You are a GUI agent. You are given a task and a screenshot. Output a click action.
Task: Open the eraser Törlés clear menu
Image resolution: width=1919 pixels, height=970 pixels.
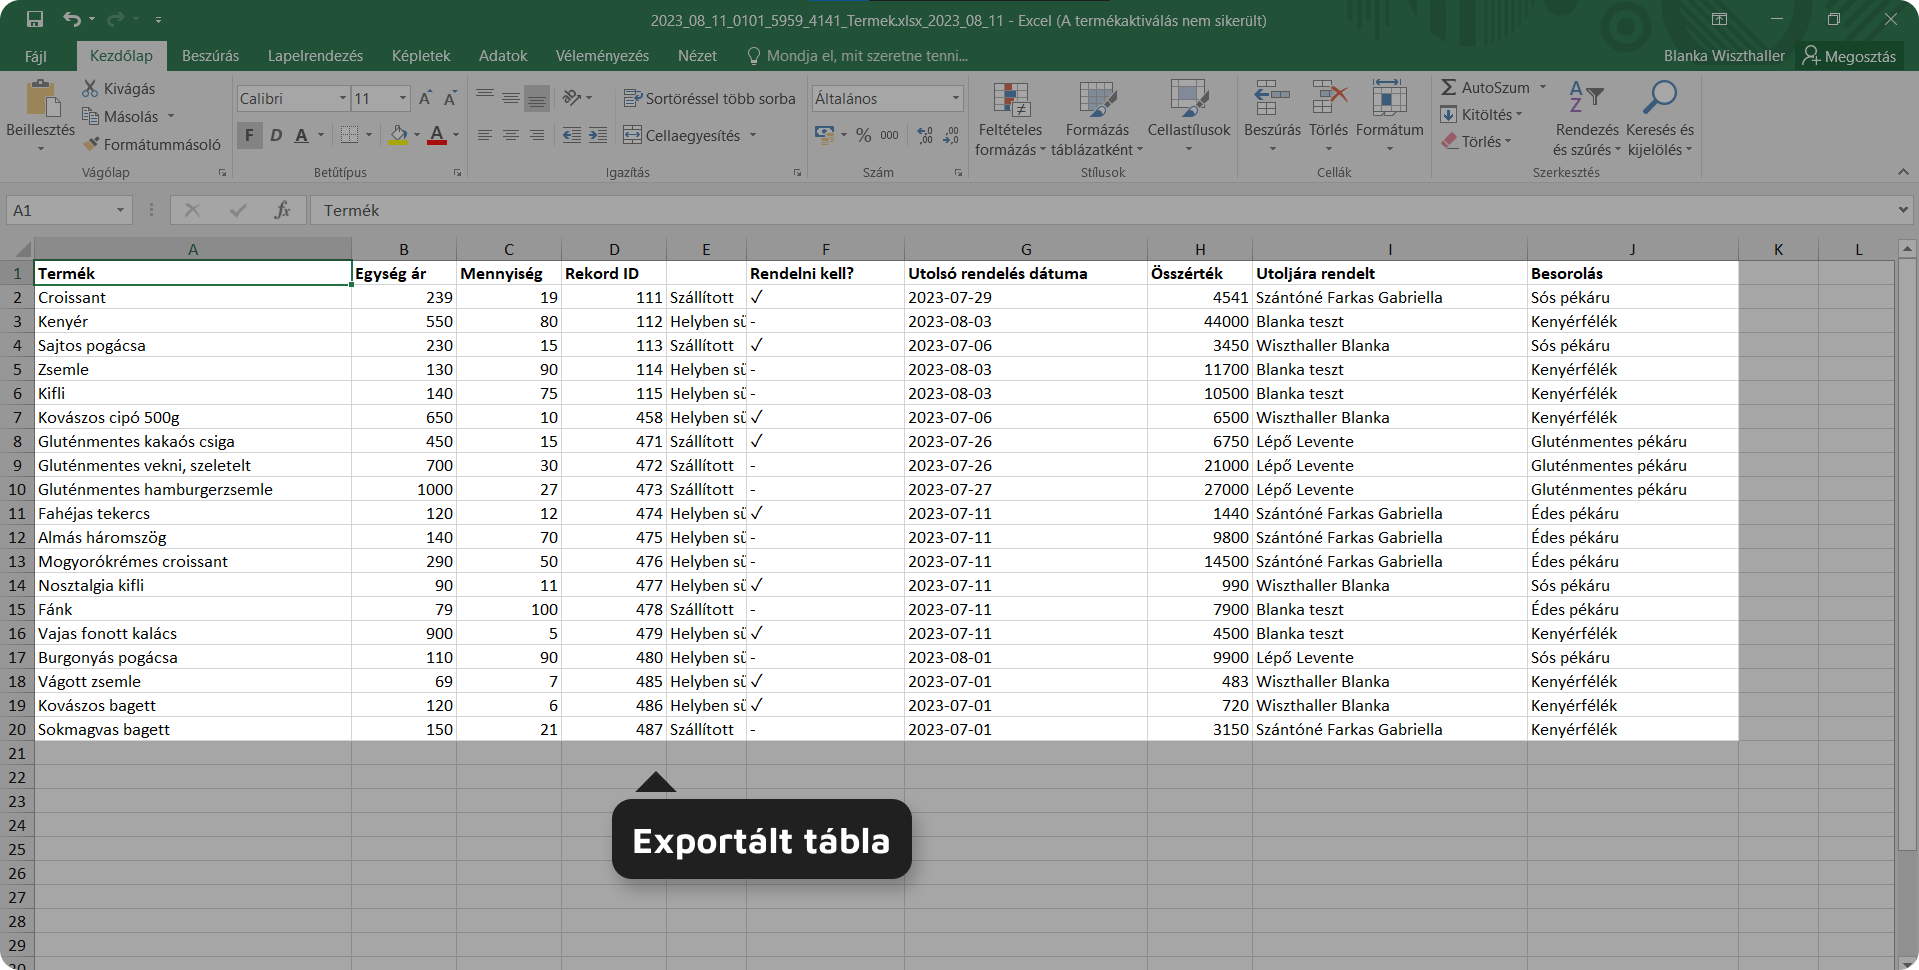(x=1476, y=142)
